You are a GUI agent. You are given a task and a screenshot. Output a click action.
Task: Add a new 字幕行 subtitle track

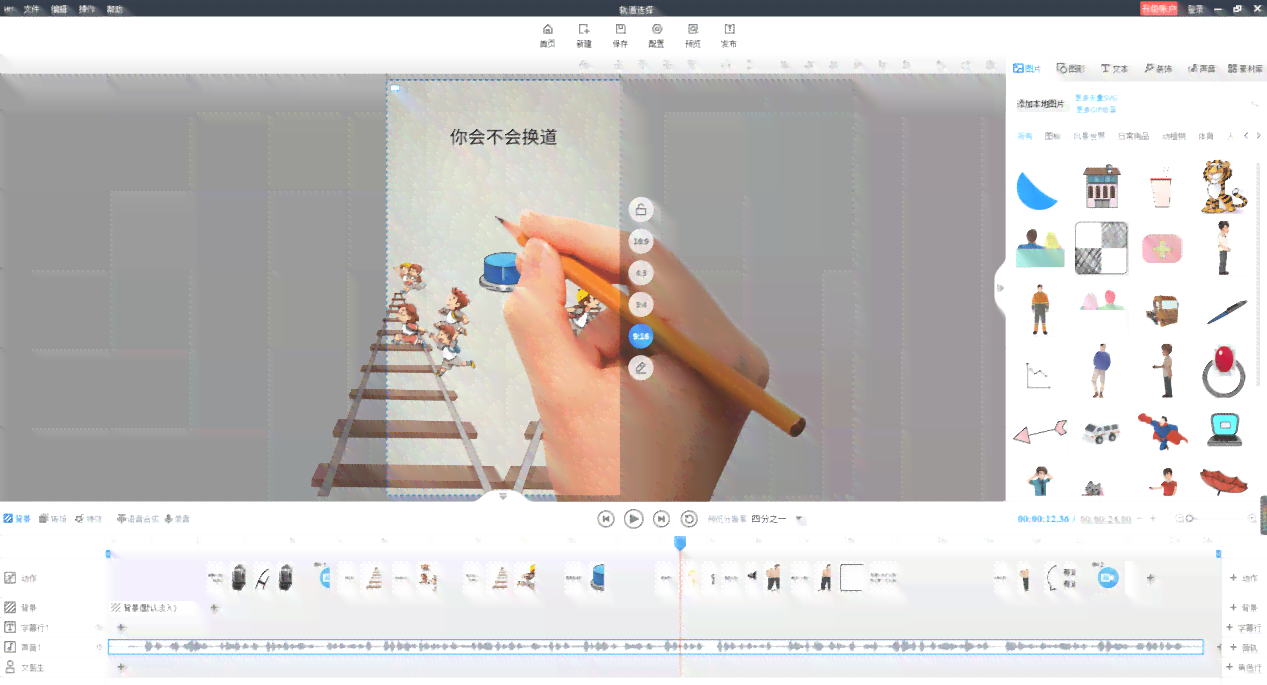point(1244,628)
